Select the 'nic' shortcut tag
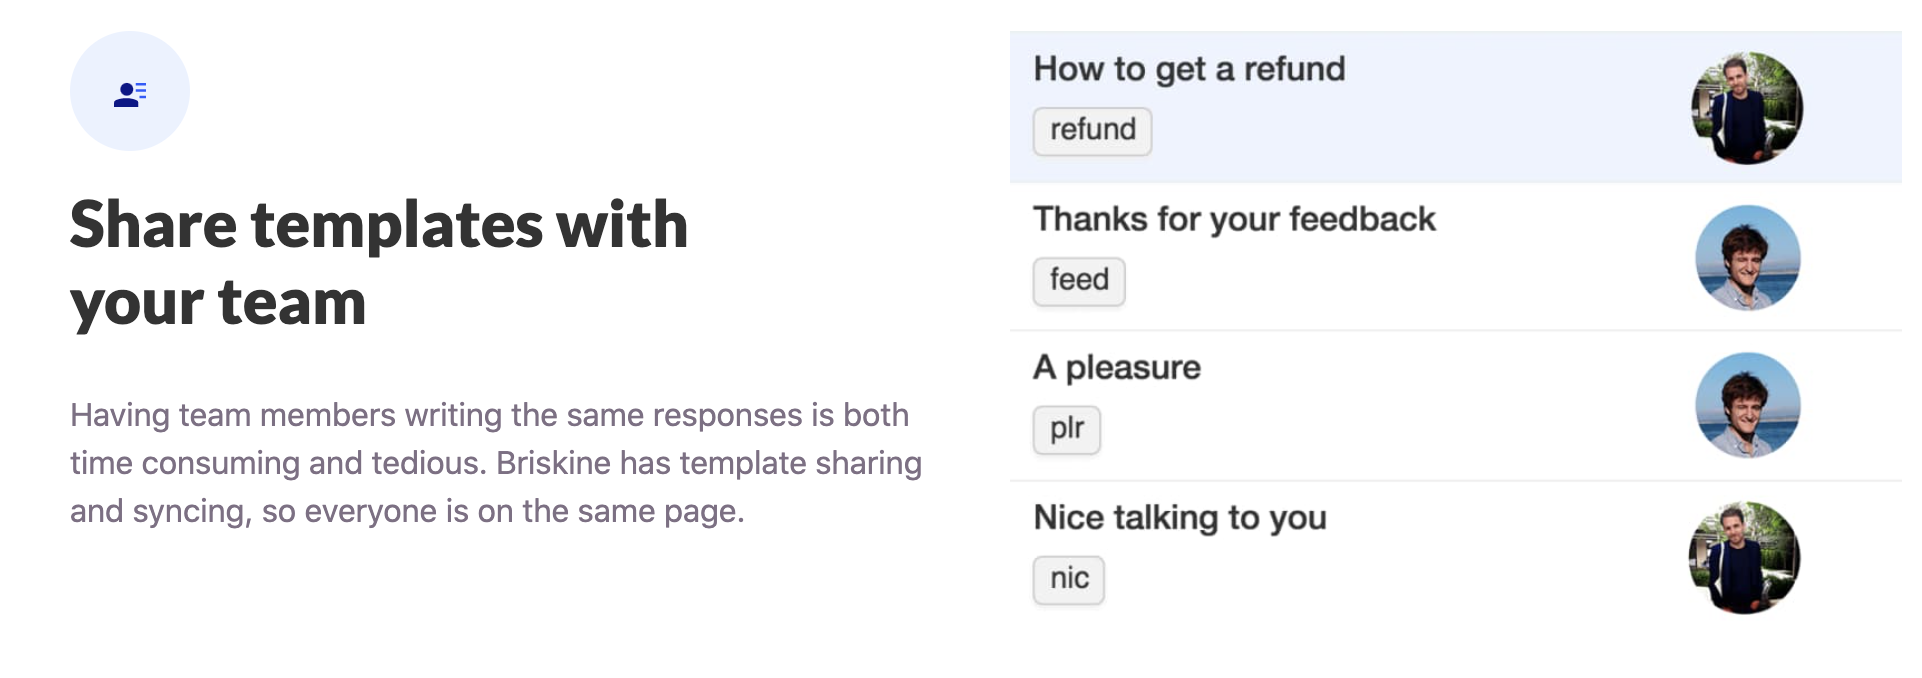 pyautogui.click(x=1068, y=579)
